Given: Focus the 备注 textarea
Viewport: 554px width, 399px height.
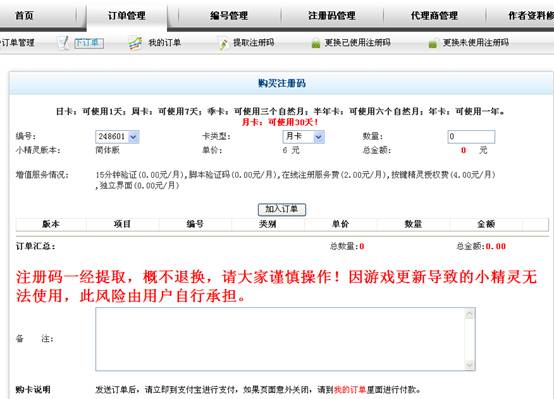Looking at the screenshot, I should pyautogui.click(x=285, y=339).
